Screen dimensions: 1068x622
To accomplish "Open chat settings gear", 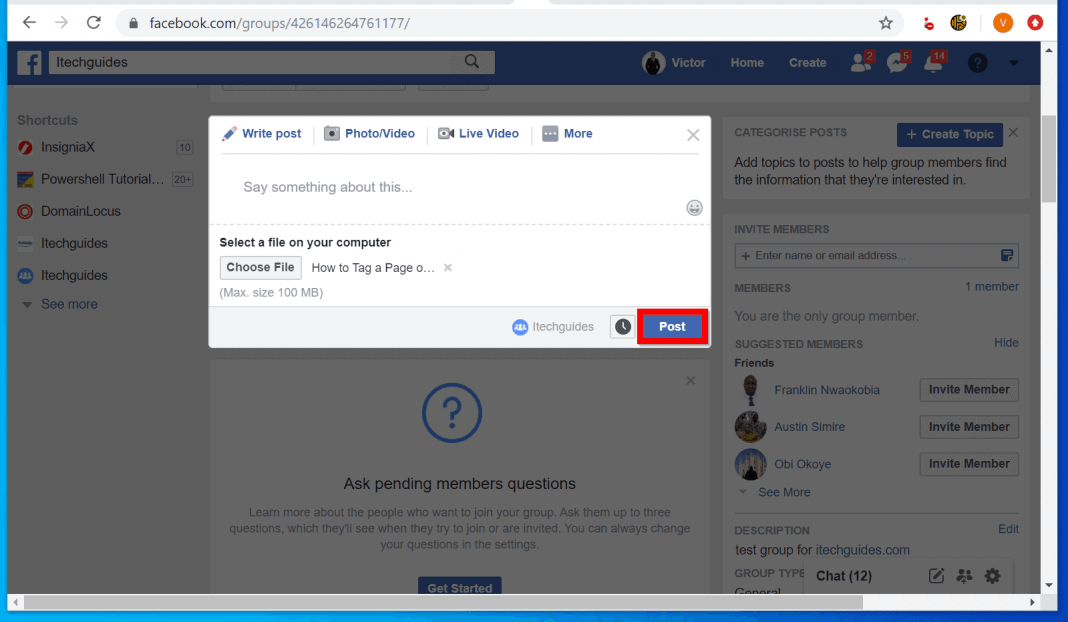I will point(992,576).
